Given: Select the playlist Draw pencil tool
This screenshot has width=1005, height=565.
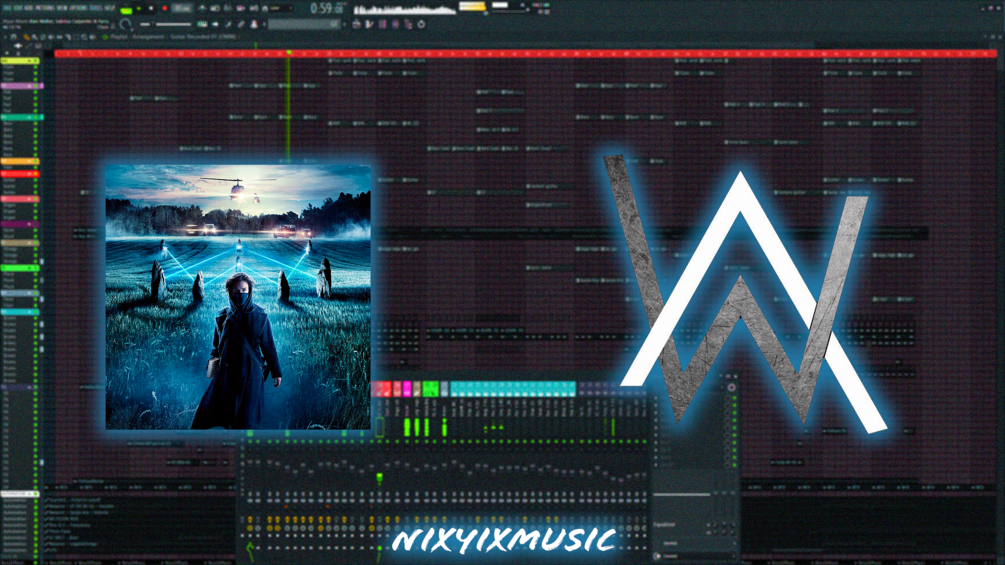Looking at the screenshot, I should coord(26,37).
